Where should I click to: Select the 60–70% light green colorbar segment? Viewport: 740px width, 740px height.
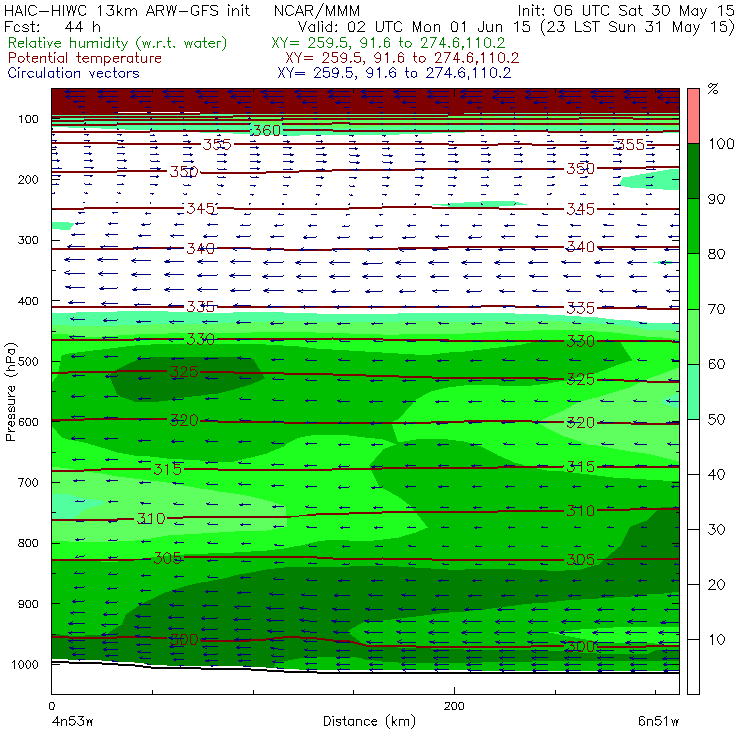point(693,336)
